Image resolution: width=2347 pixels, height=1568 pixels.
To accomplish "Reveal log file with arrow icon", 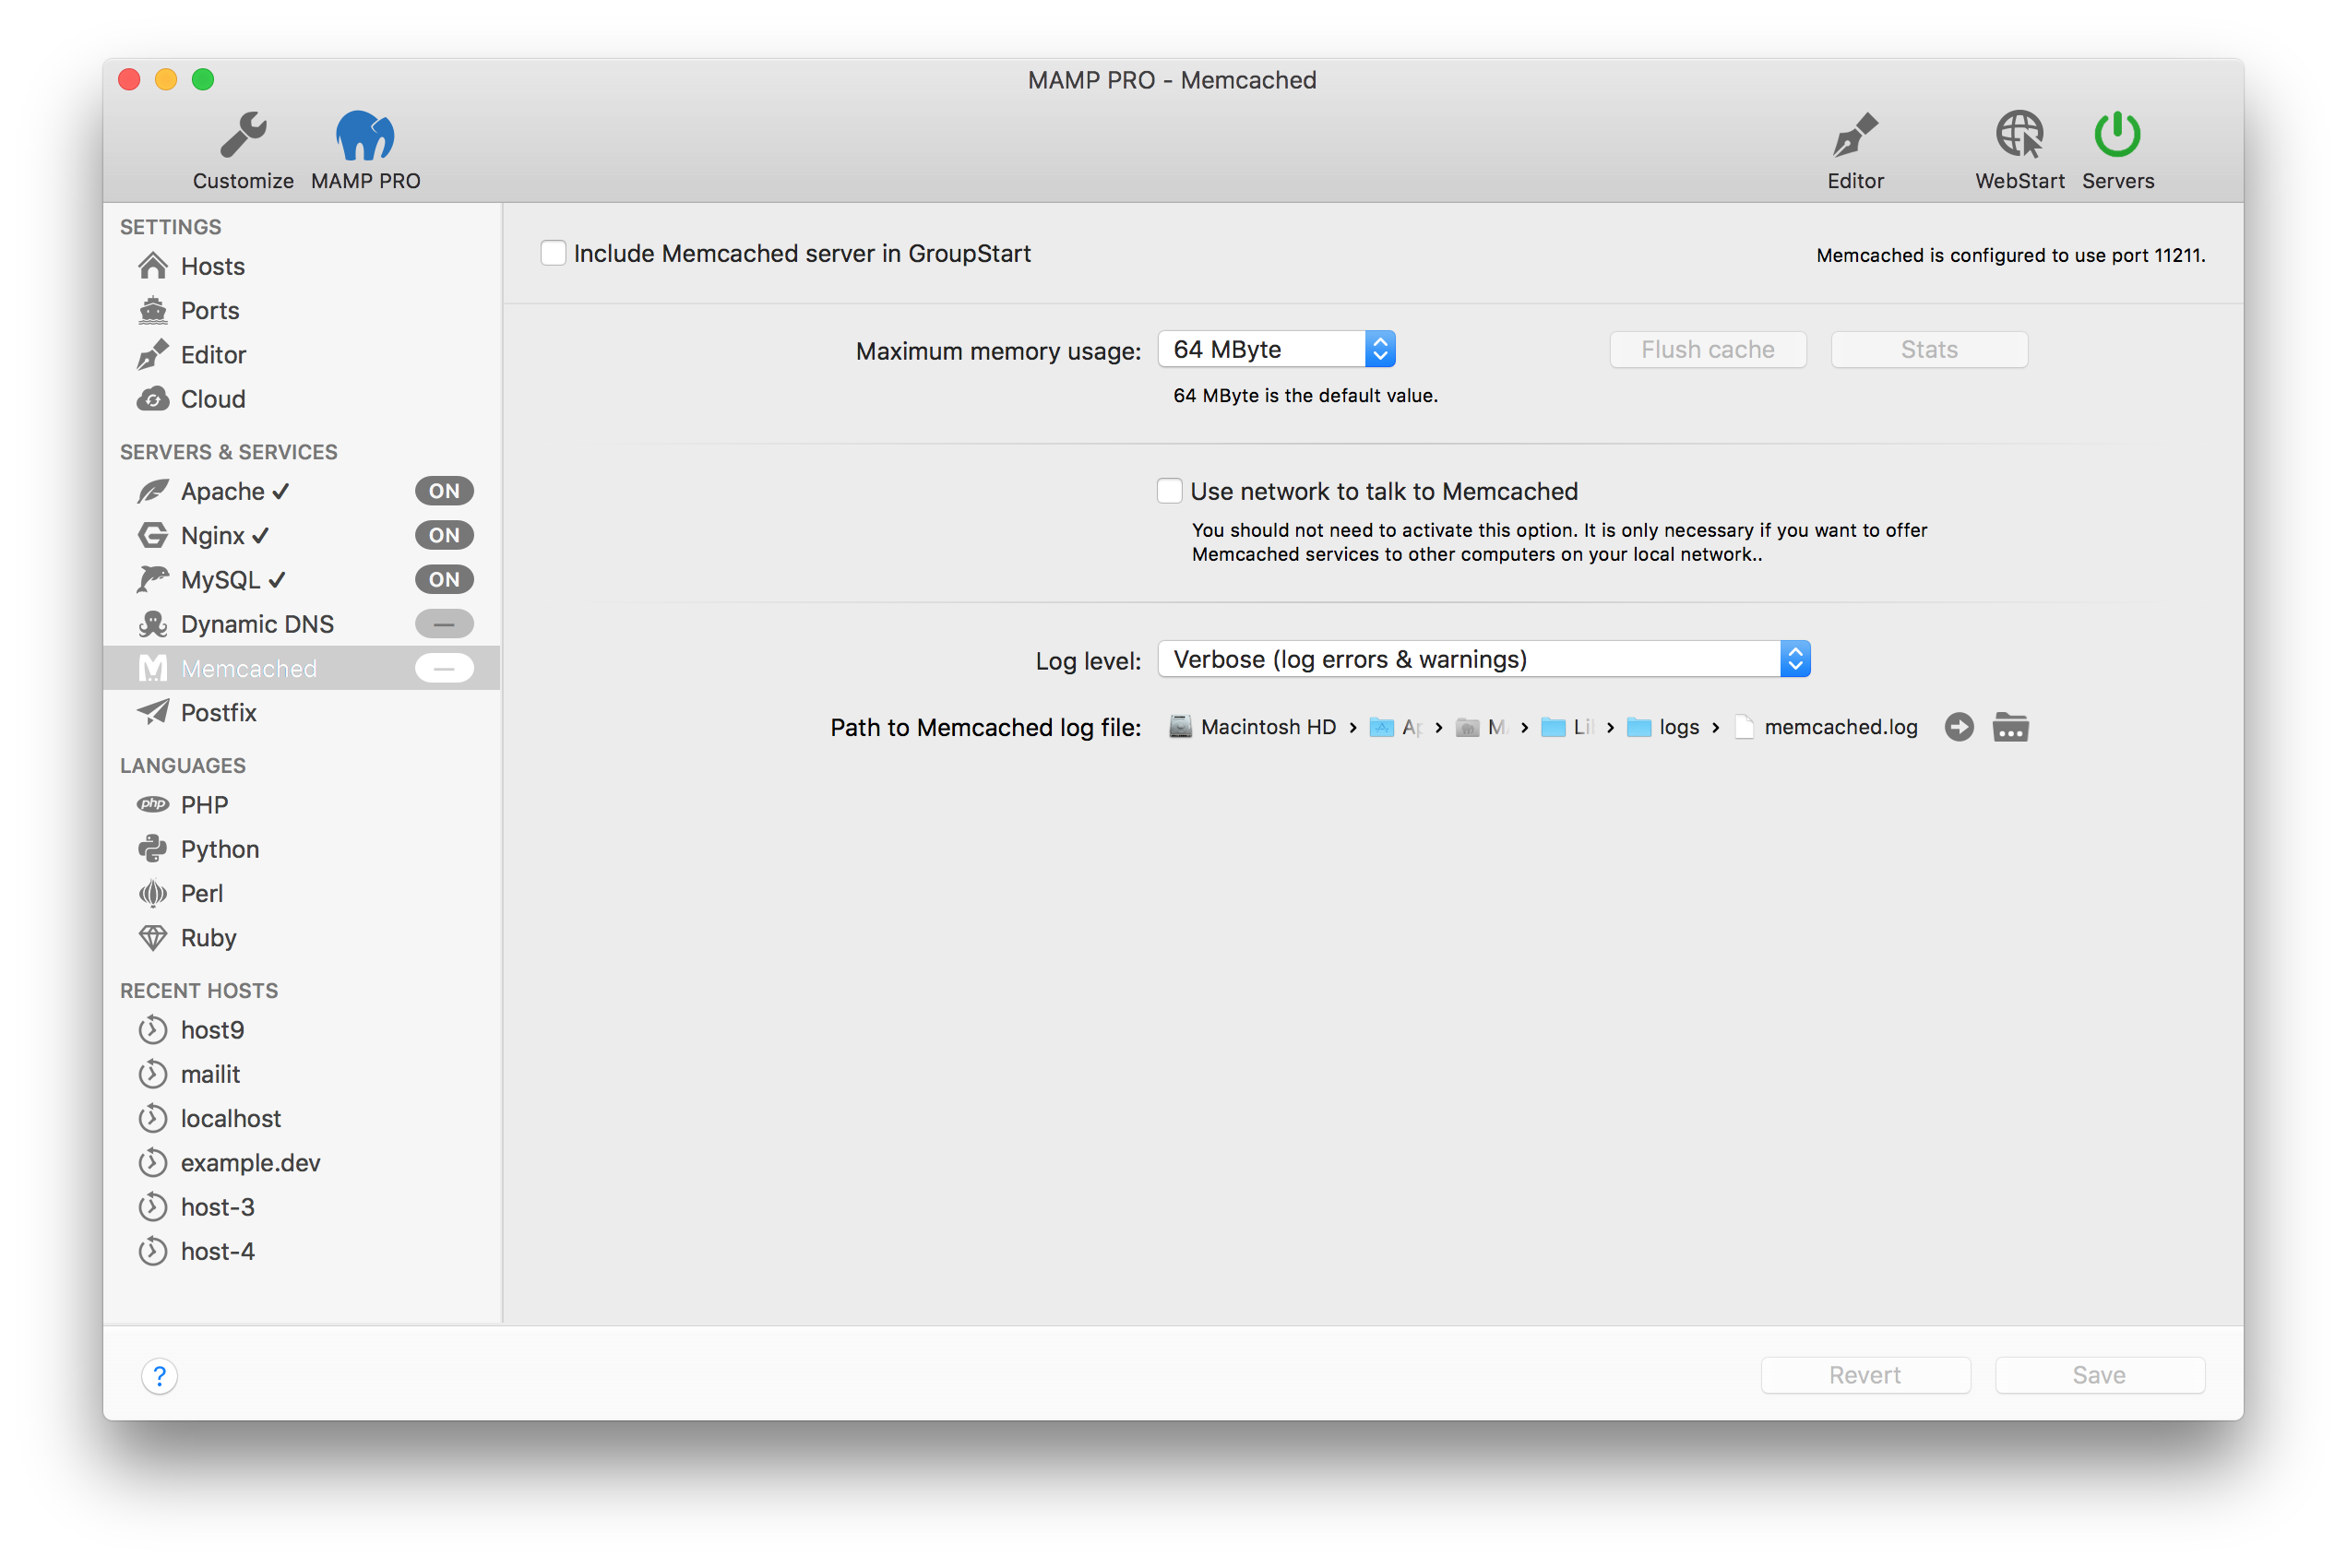I will pos(1959,727).
